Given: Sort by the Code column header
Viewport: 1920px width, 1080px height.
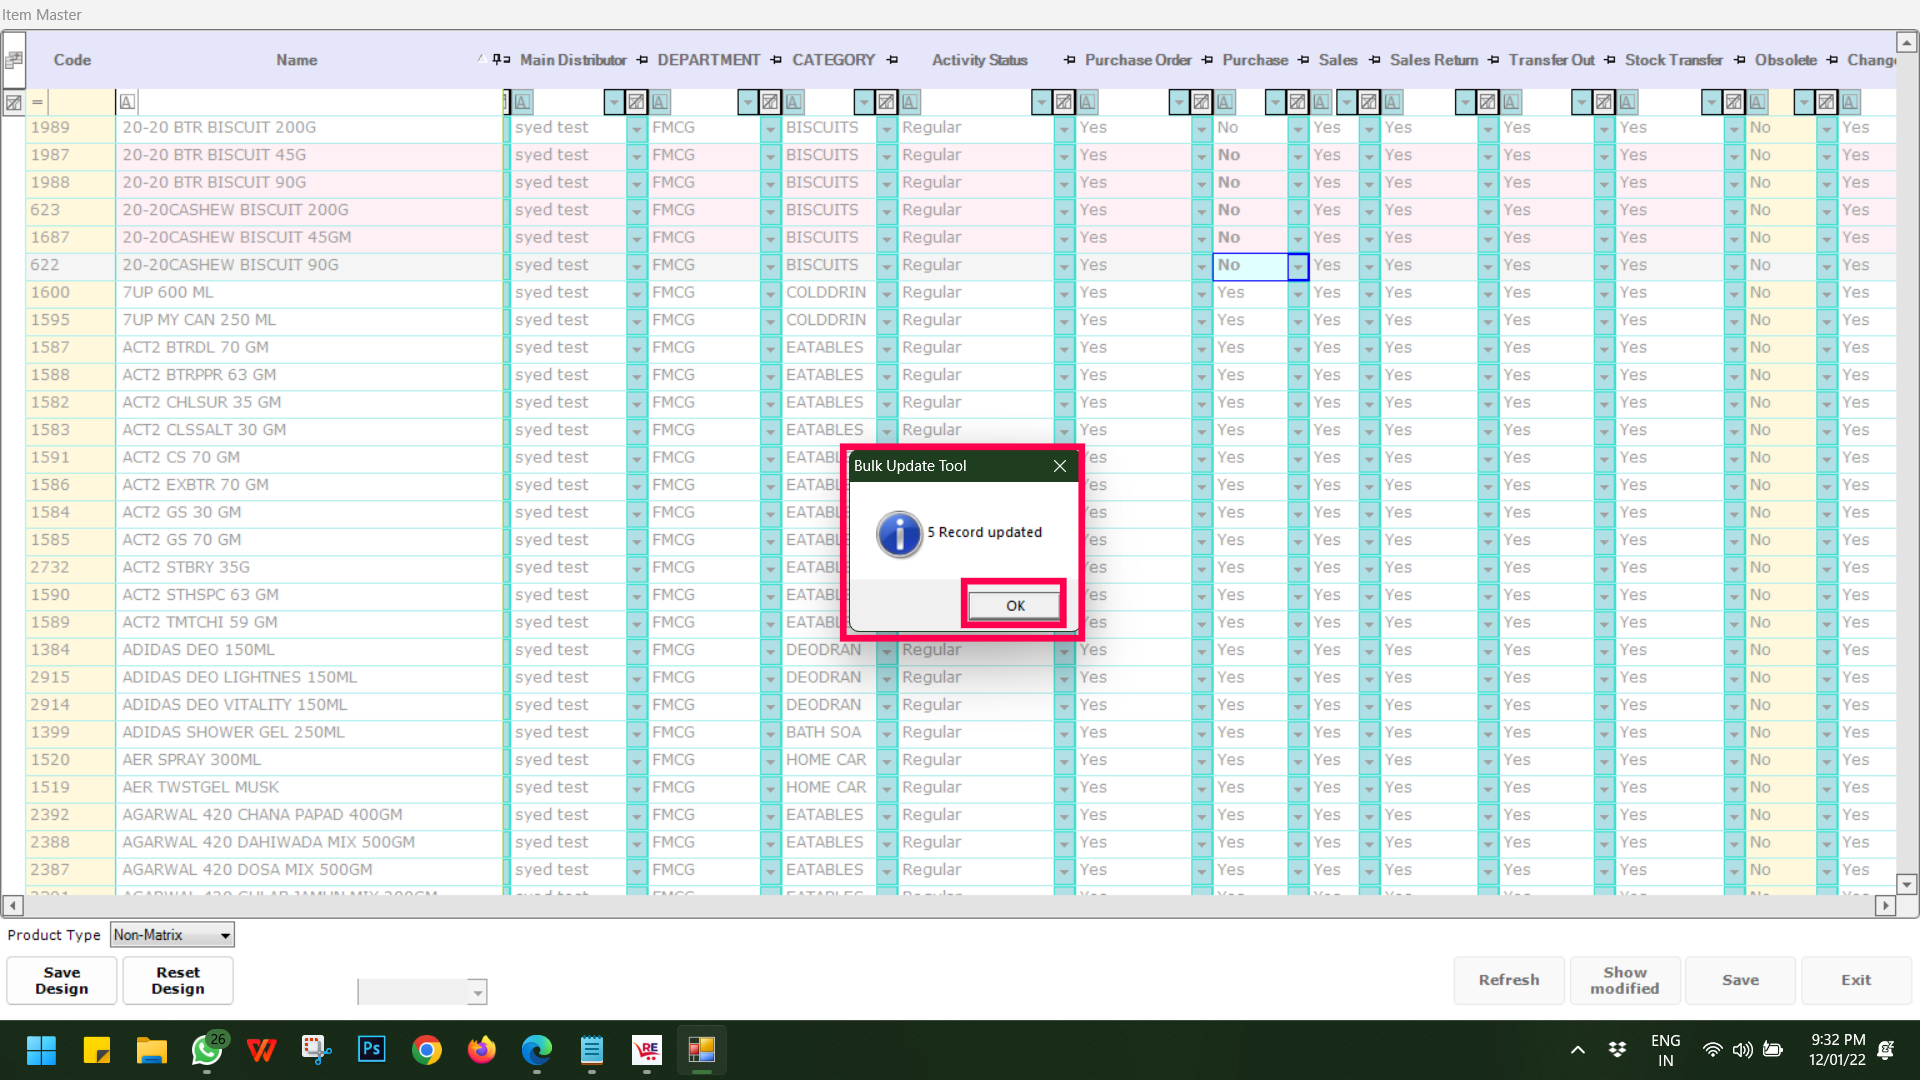Looking at the screenshot, I should (72, 60).
